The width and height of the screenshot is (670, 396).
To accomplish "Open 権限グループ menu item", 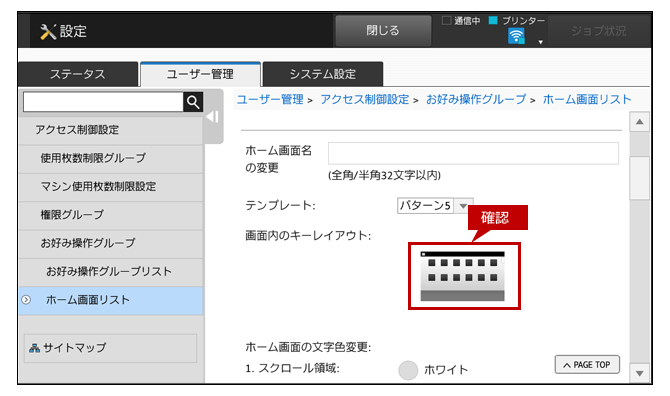I will (111, 215).
